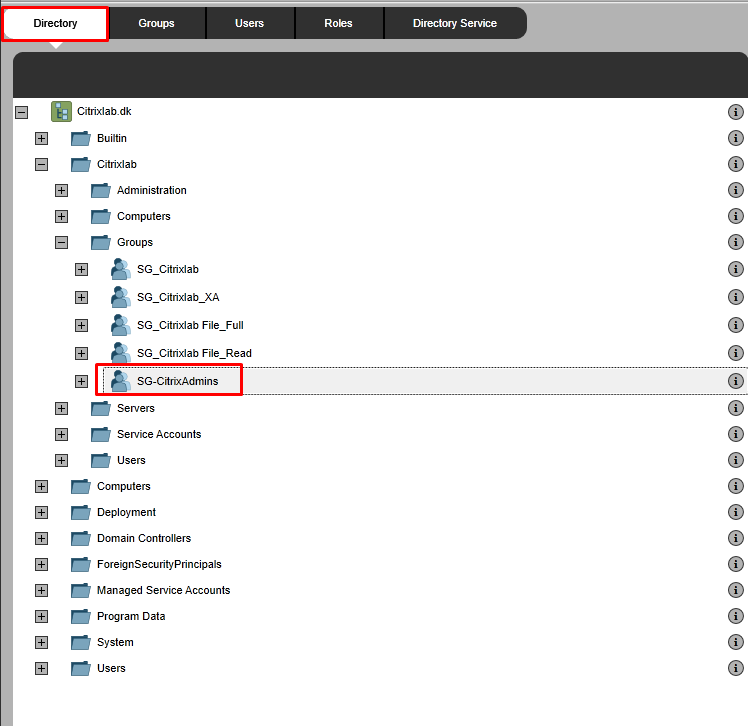The height and width of the screenshot is (726, 748).
Task: Click the Builtin folder icon
Action: (81, 138)
